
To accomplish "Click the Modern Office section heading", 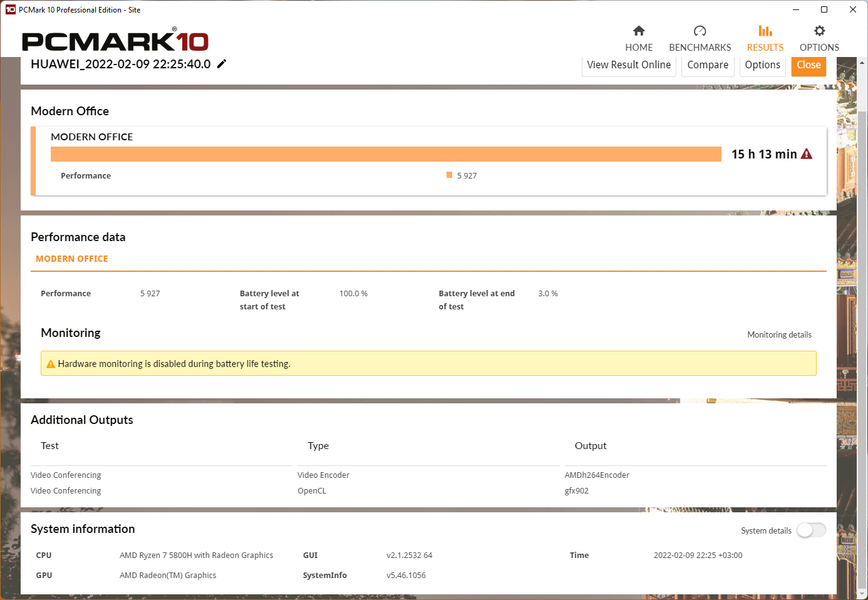I will point(70,111).
